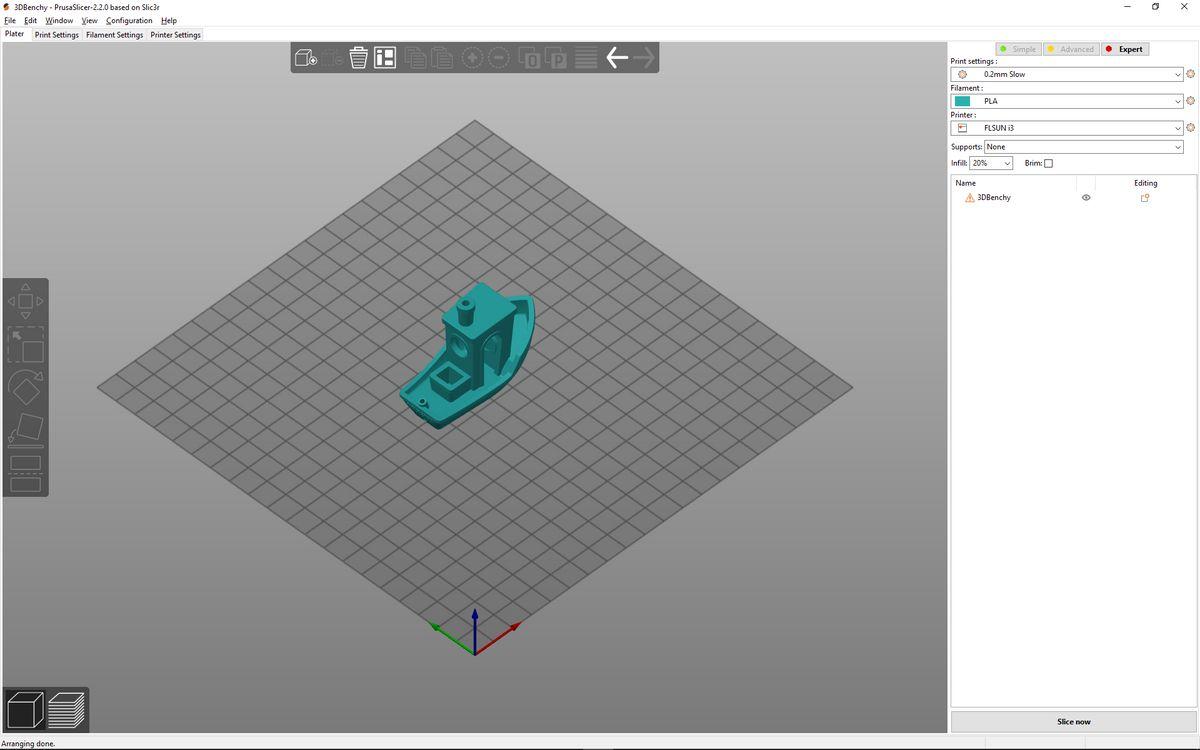
Task: Open the Window menu
Action: (59, 20)
